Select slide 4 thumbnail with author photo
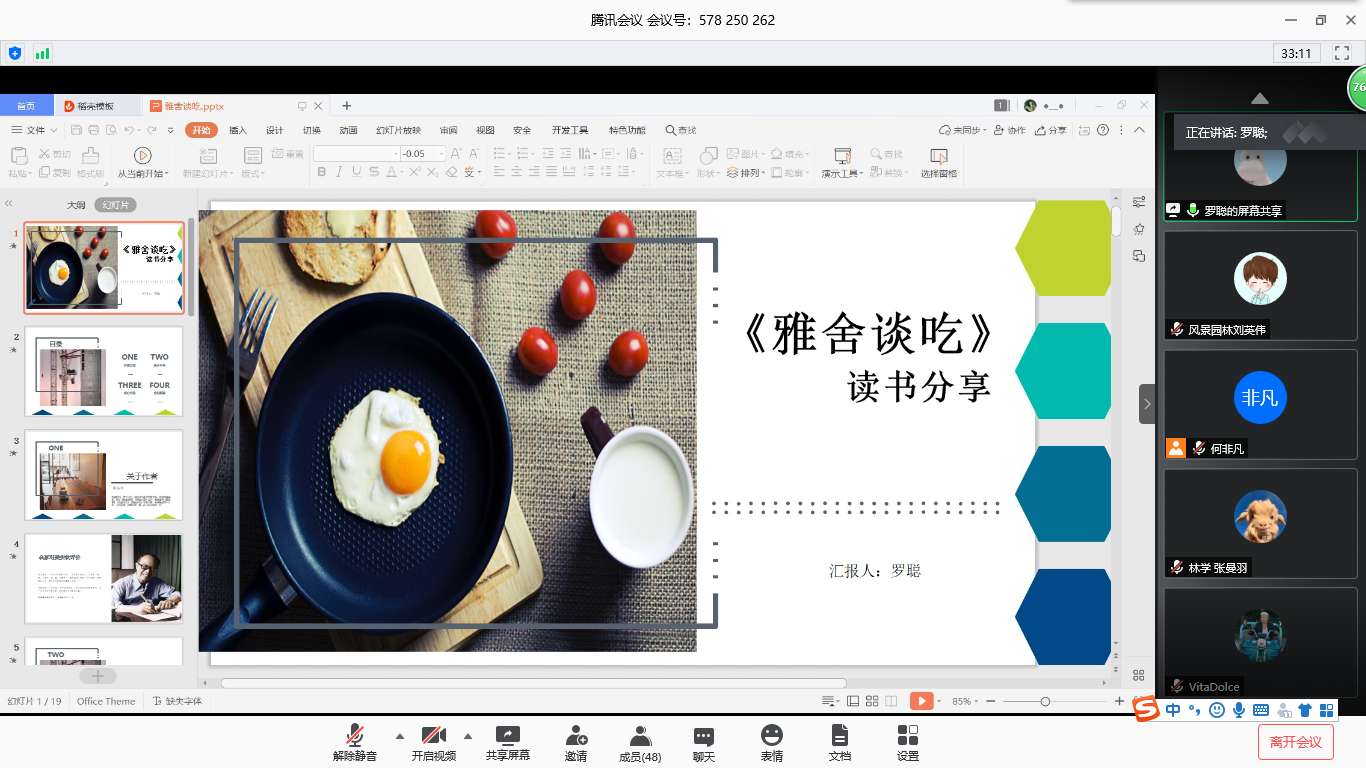Image resolution: width=1366 pixels, height=768 pixels. click(x=104, y=578)
